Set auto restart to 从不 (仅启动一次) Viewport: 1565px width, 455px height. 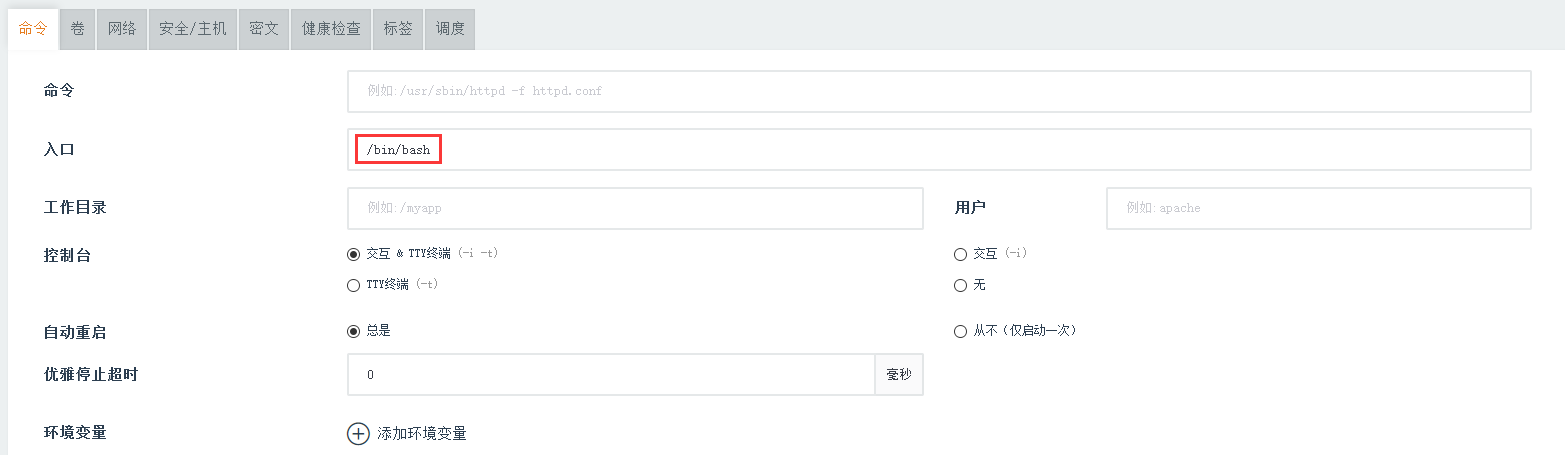961,331
